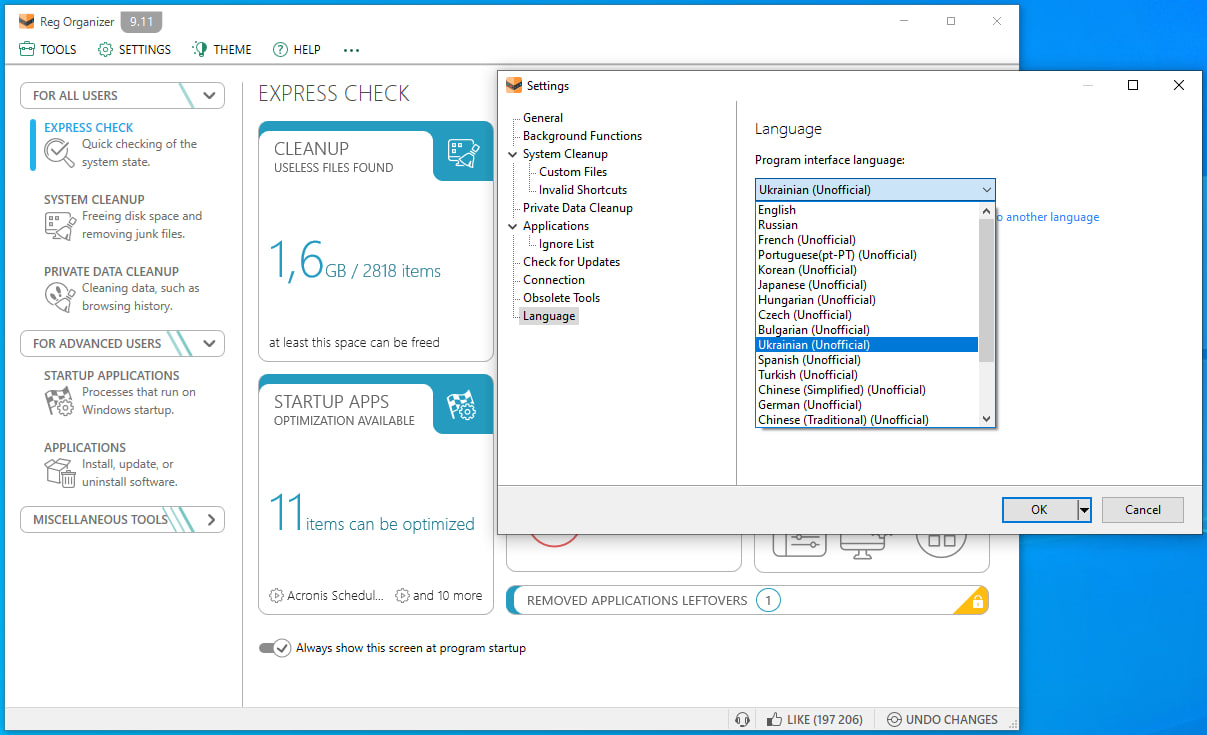This screenshot has width=1207, height=735.
Task: Select Connection in Settings tree
Action: (x=554, y=280)
